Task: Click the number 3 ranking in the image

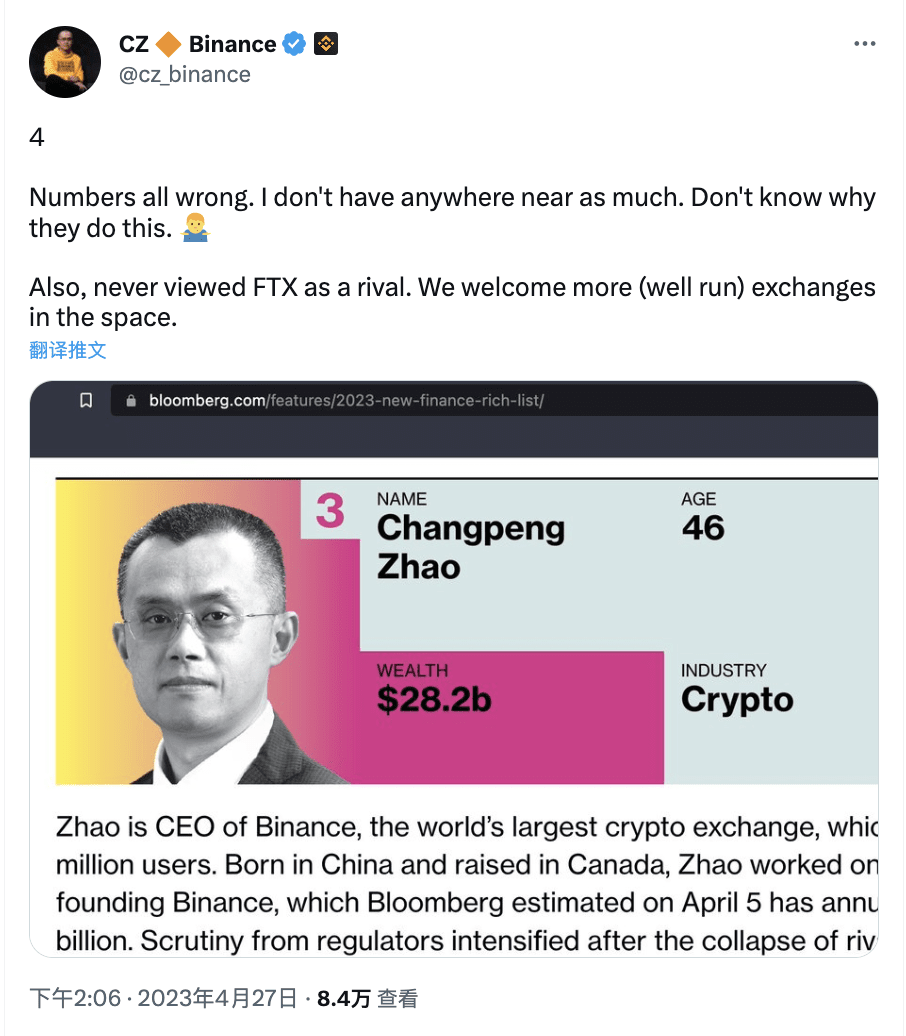Action: (330, 512)
